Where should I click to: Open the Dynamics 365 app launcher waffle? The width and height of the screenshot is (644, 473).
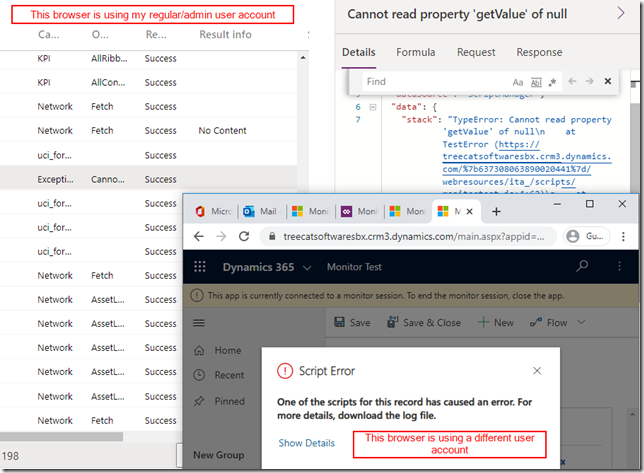pyautogui.click(x=200, y=267)
